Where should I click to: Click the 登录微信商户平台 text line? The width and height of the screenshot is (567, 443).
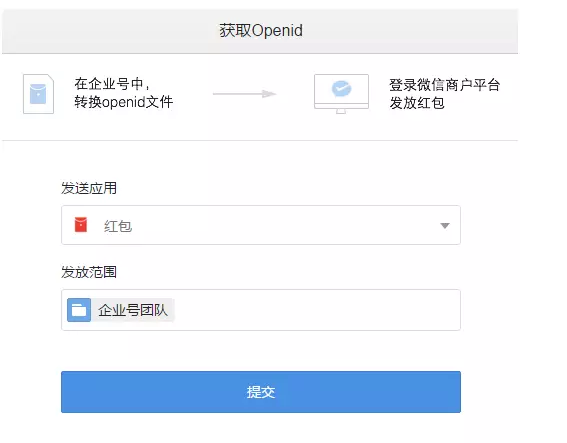(x=444, y=85)
